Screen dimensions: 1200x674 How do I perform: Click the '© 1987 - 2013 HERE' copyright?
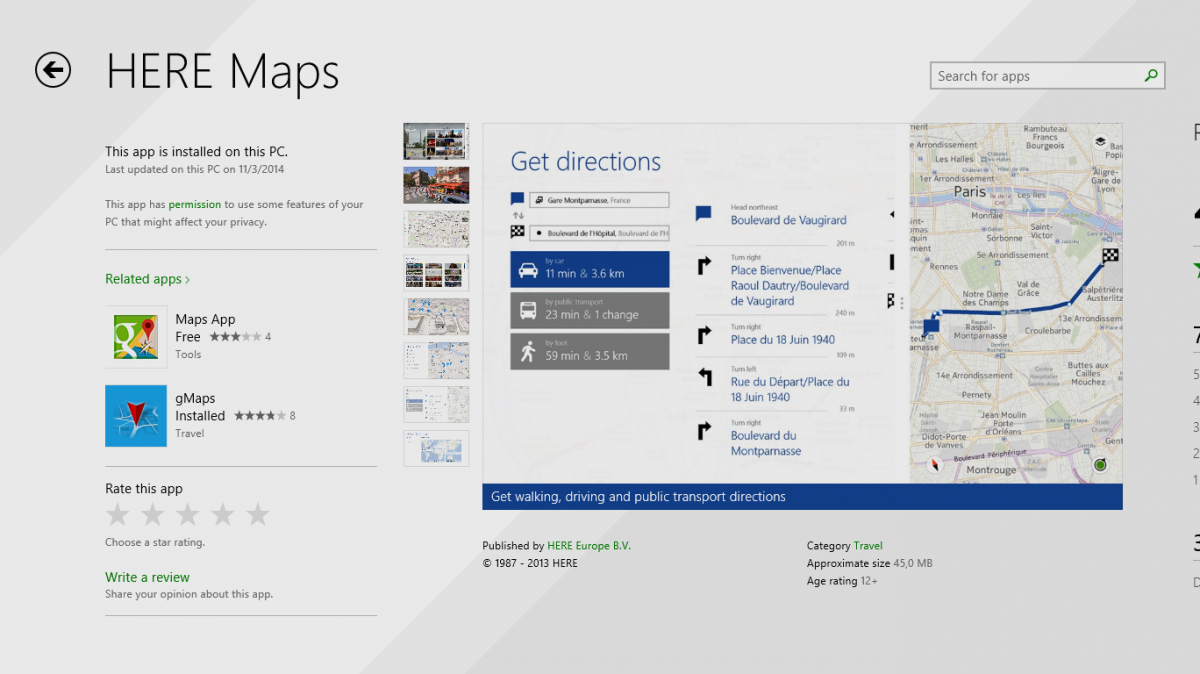tap(530, 563)
